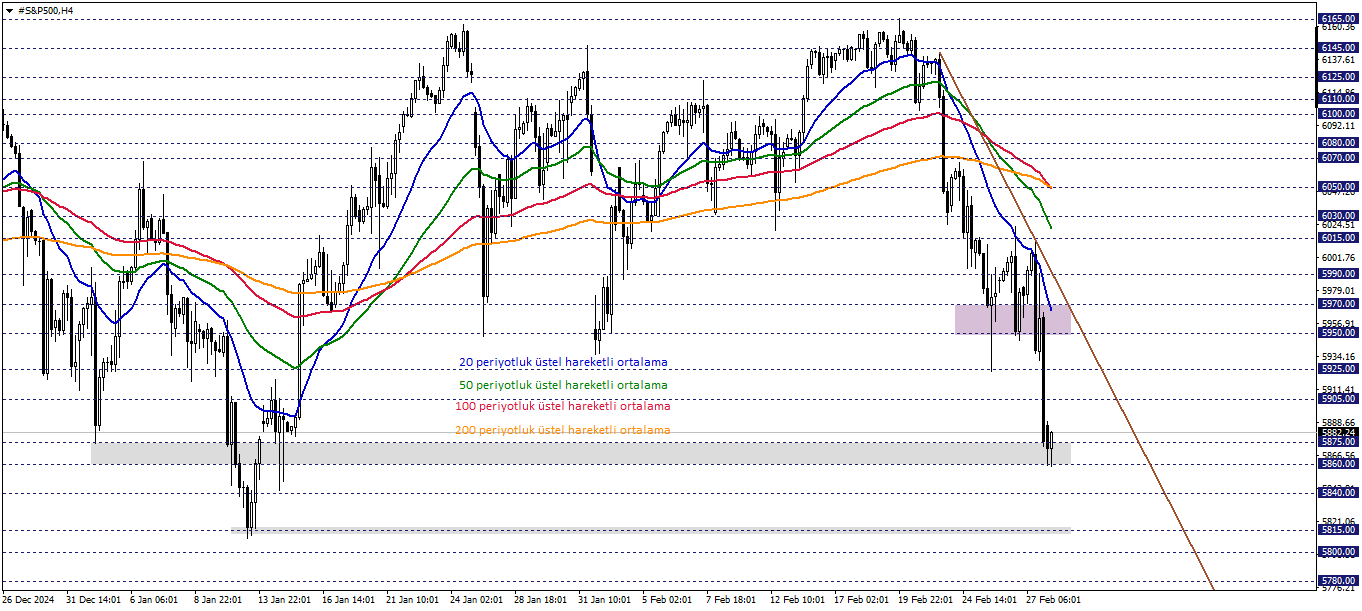Viewport: 1362px width, 611px height.
Task: Click the 13 Jan 22:01 time axis label
Action: pos(285,600)
